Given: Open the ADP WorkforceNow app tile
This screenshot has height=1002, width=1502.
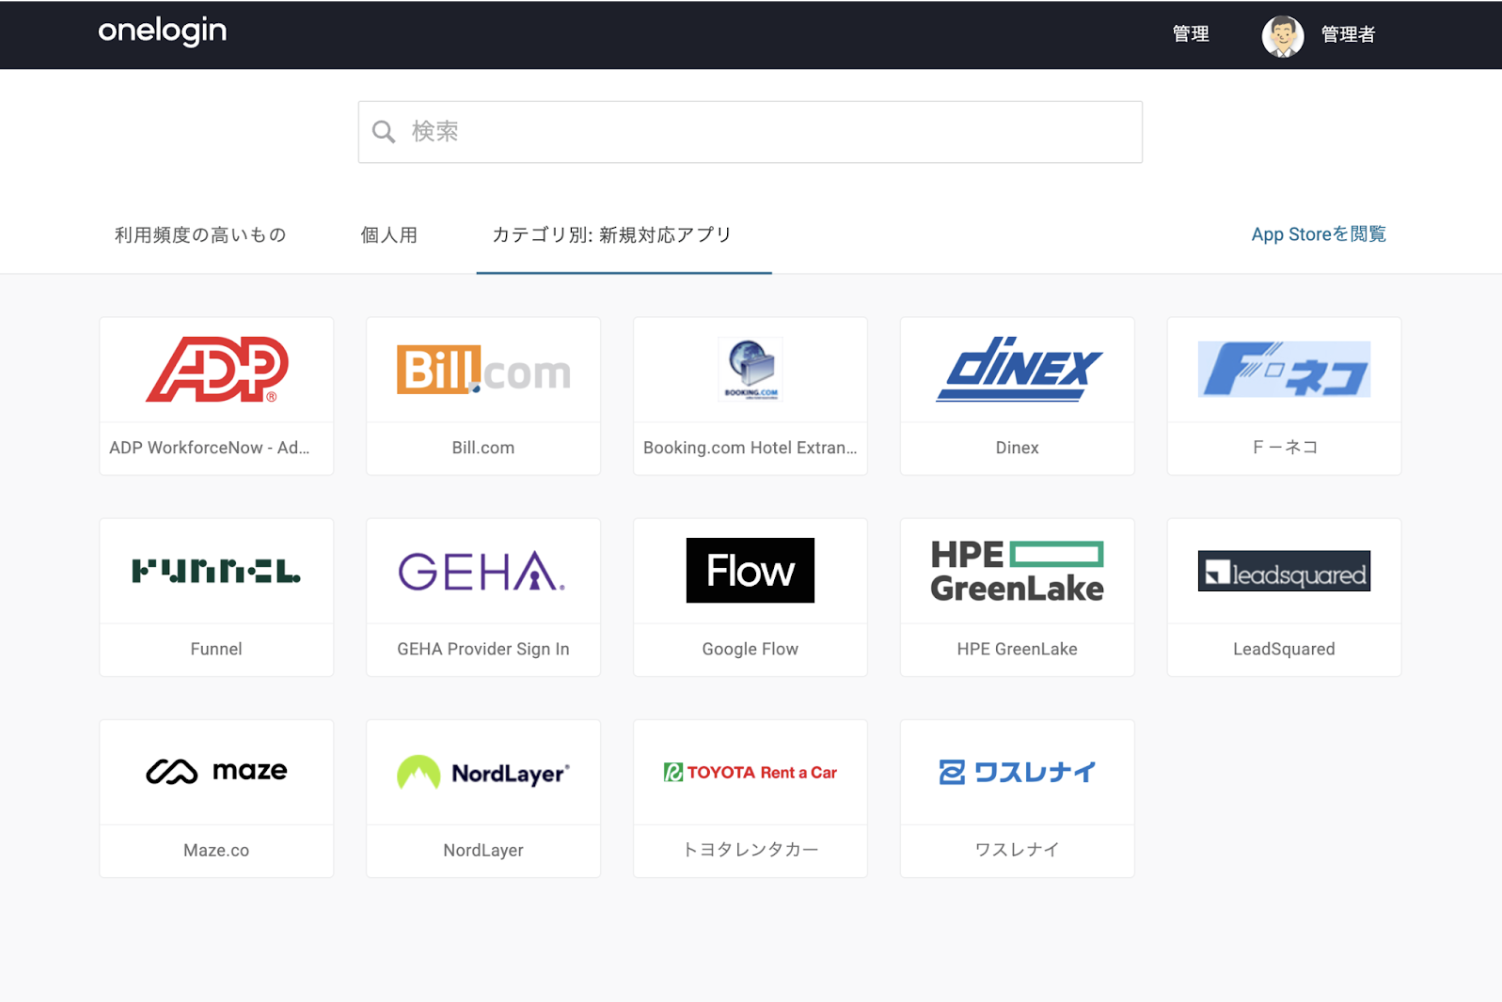Looking at the screenshot, I should click(x=216, y=395).
